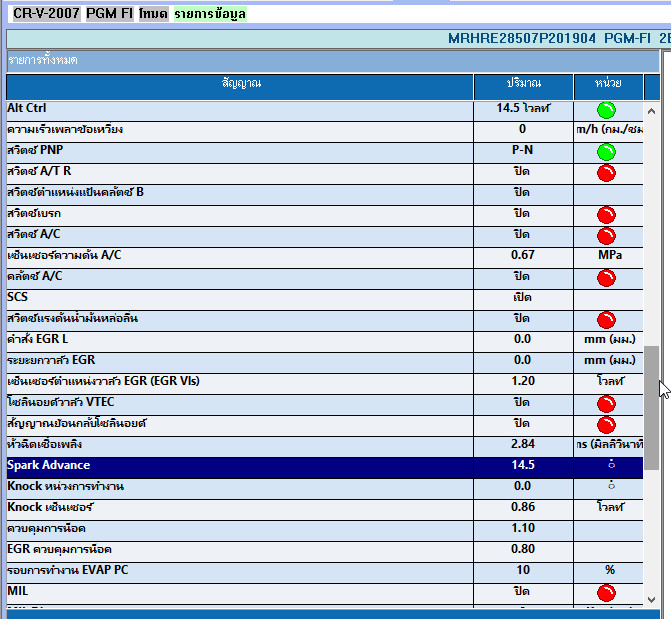The width and height of the screenshot is (671, 619).
Task: Click the red indicator for สวิตช์ A/T R
Action: [x=606, y=173]
